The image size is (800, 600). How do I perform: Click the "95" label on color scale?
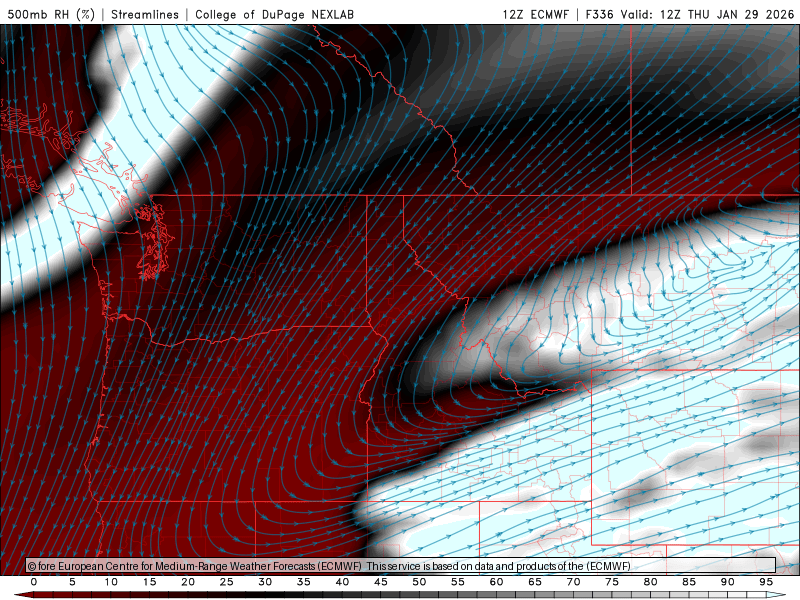[766, 582]
